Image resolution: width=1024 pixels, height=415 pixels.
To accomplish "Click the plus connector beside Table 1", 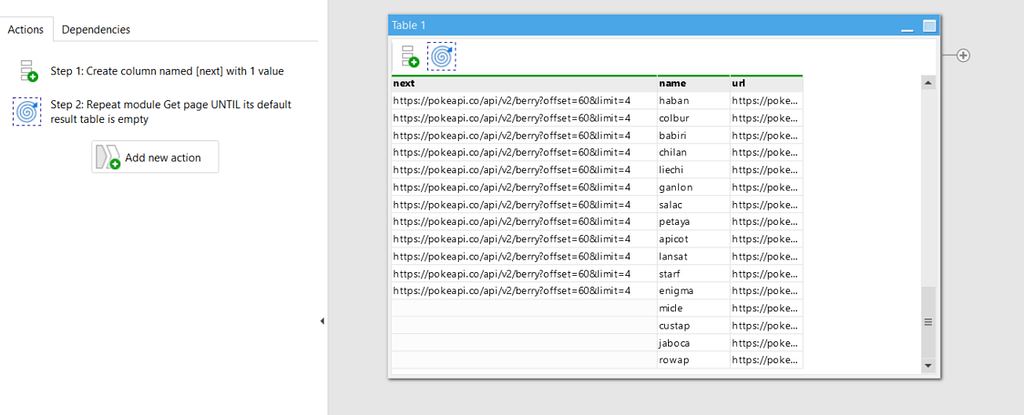I will pos(963,56).
